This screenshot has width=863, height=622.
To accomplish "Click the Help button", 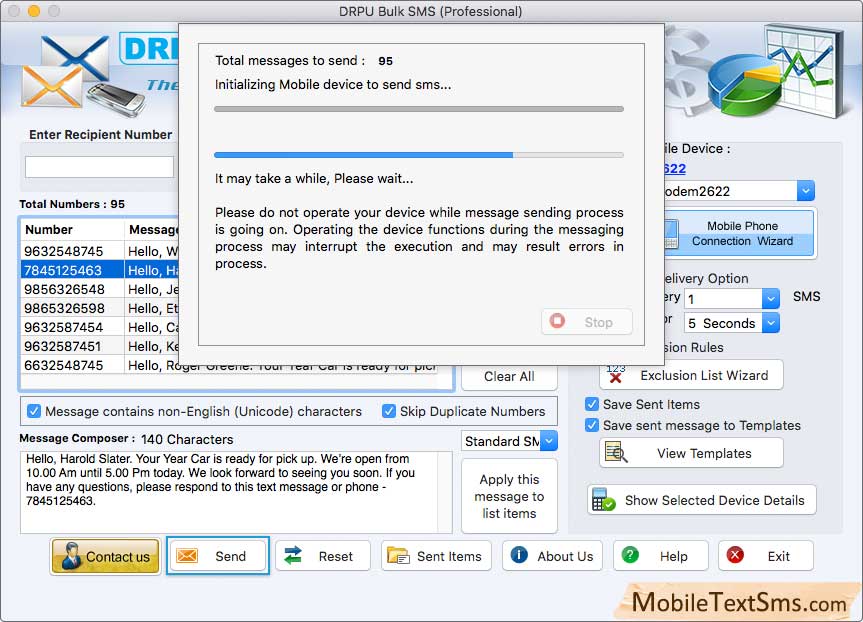I will click(660, 556).
